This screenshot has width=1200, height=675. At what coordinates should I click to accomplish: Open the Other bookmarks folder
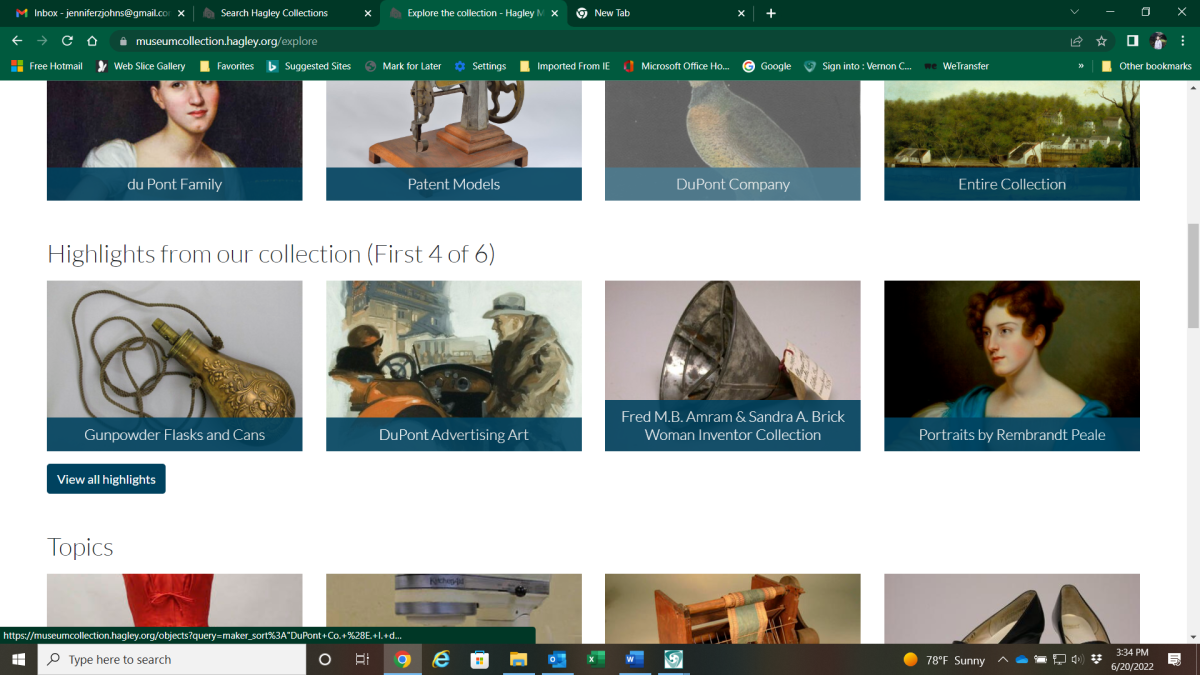1146,66
